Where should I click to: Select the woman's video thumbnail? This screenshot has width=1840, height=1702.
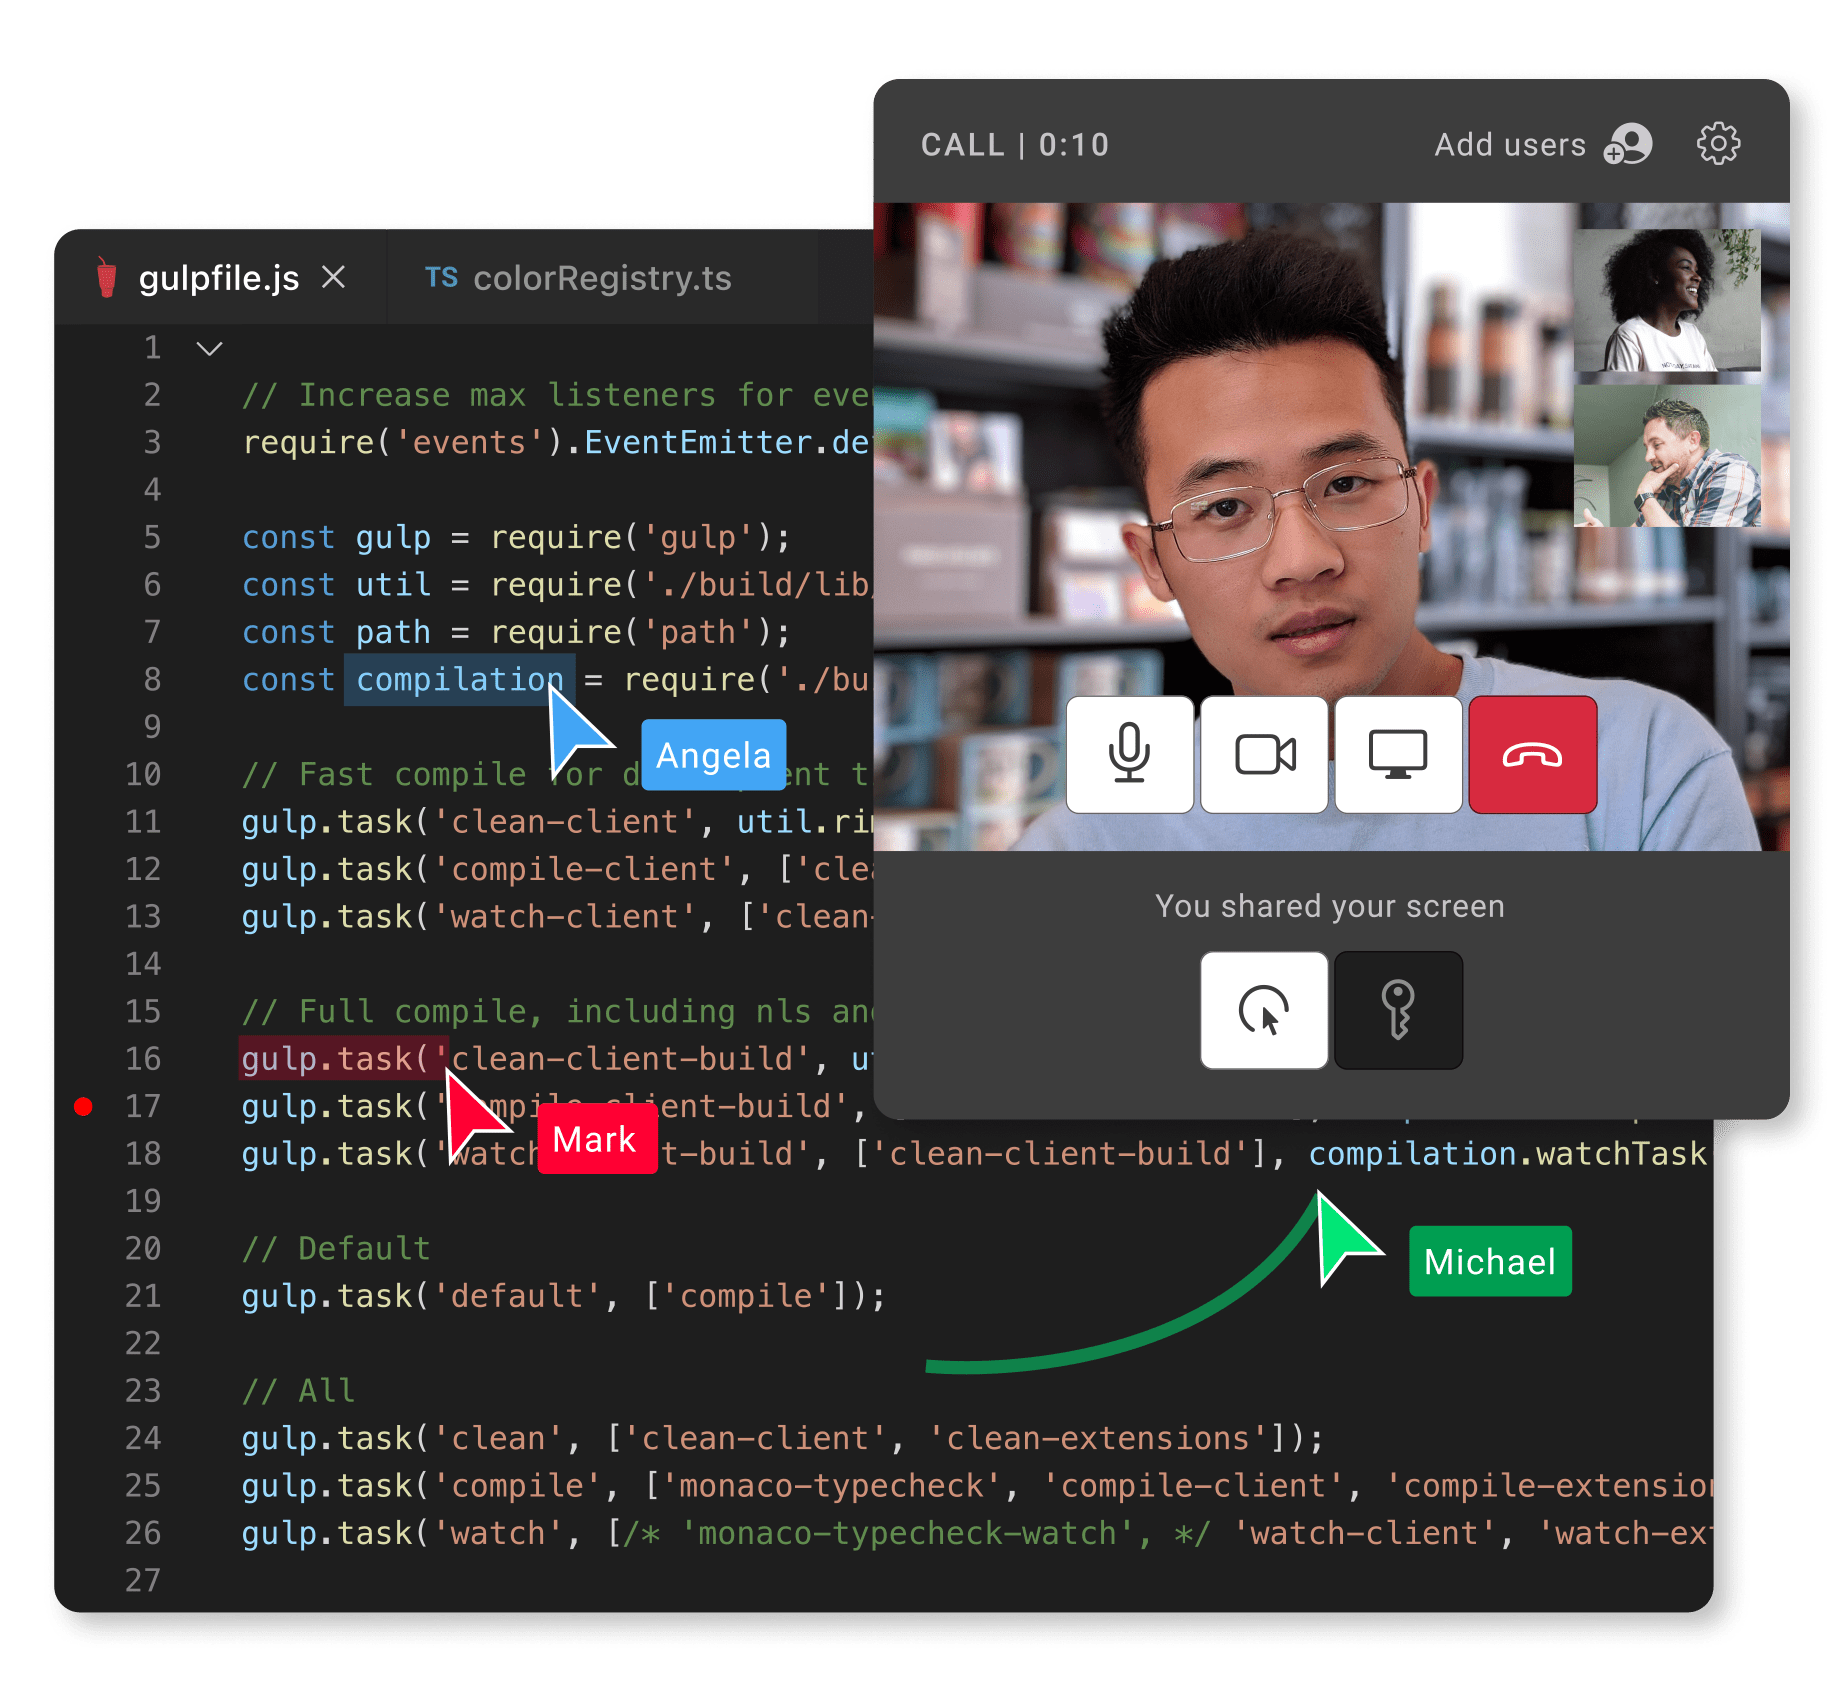(x=1666, y=300)
